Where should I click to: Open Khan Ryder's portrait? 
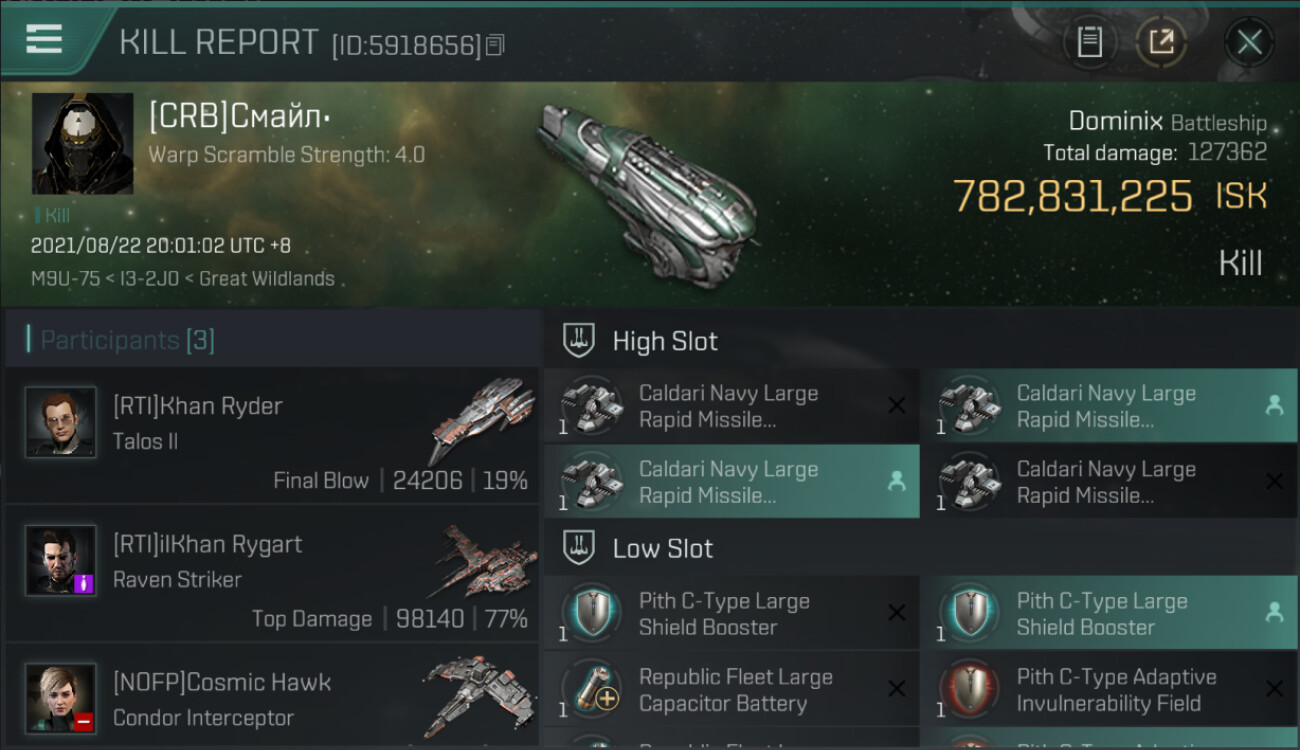[x=61, y=422]
